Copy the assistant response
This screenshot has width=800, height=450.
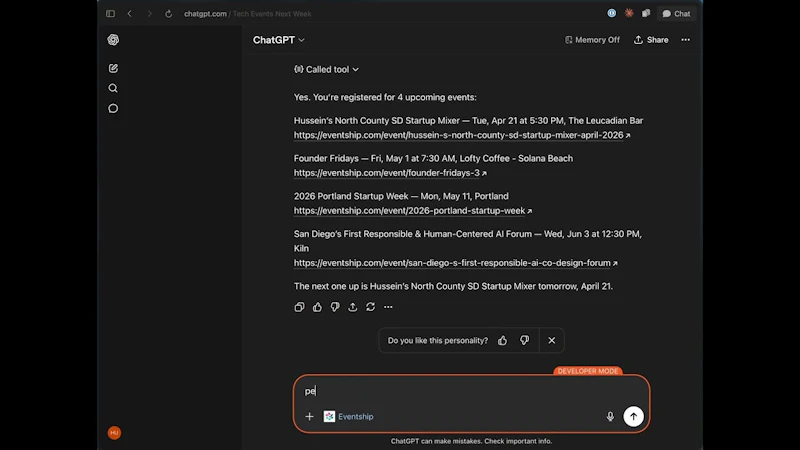[299, 307]
